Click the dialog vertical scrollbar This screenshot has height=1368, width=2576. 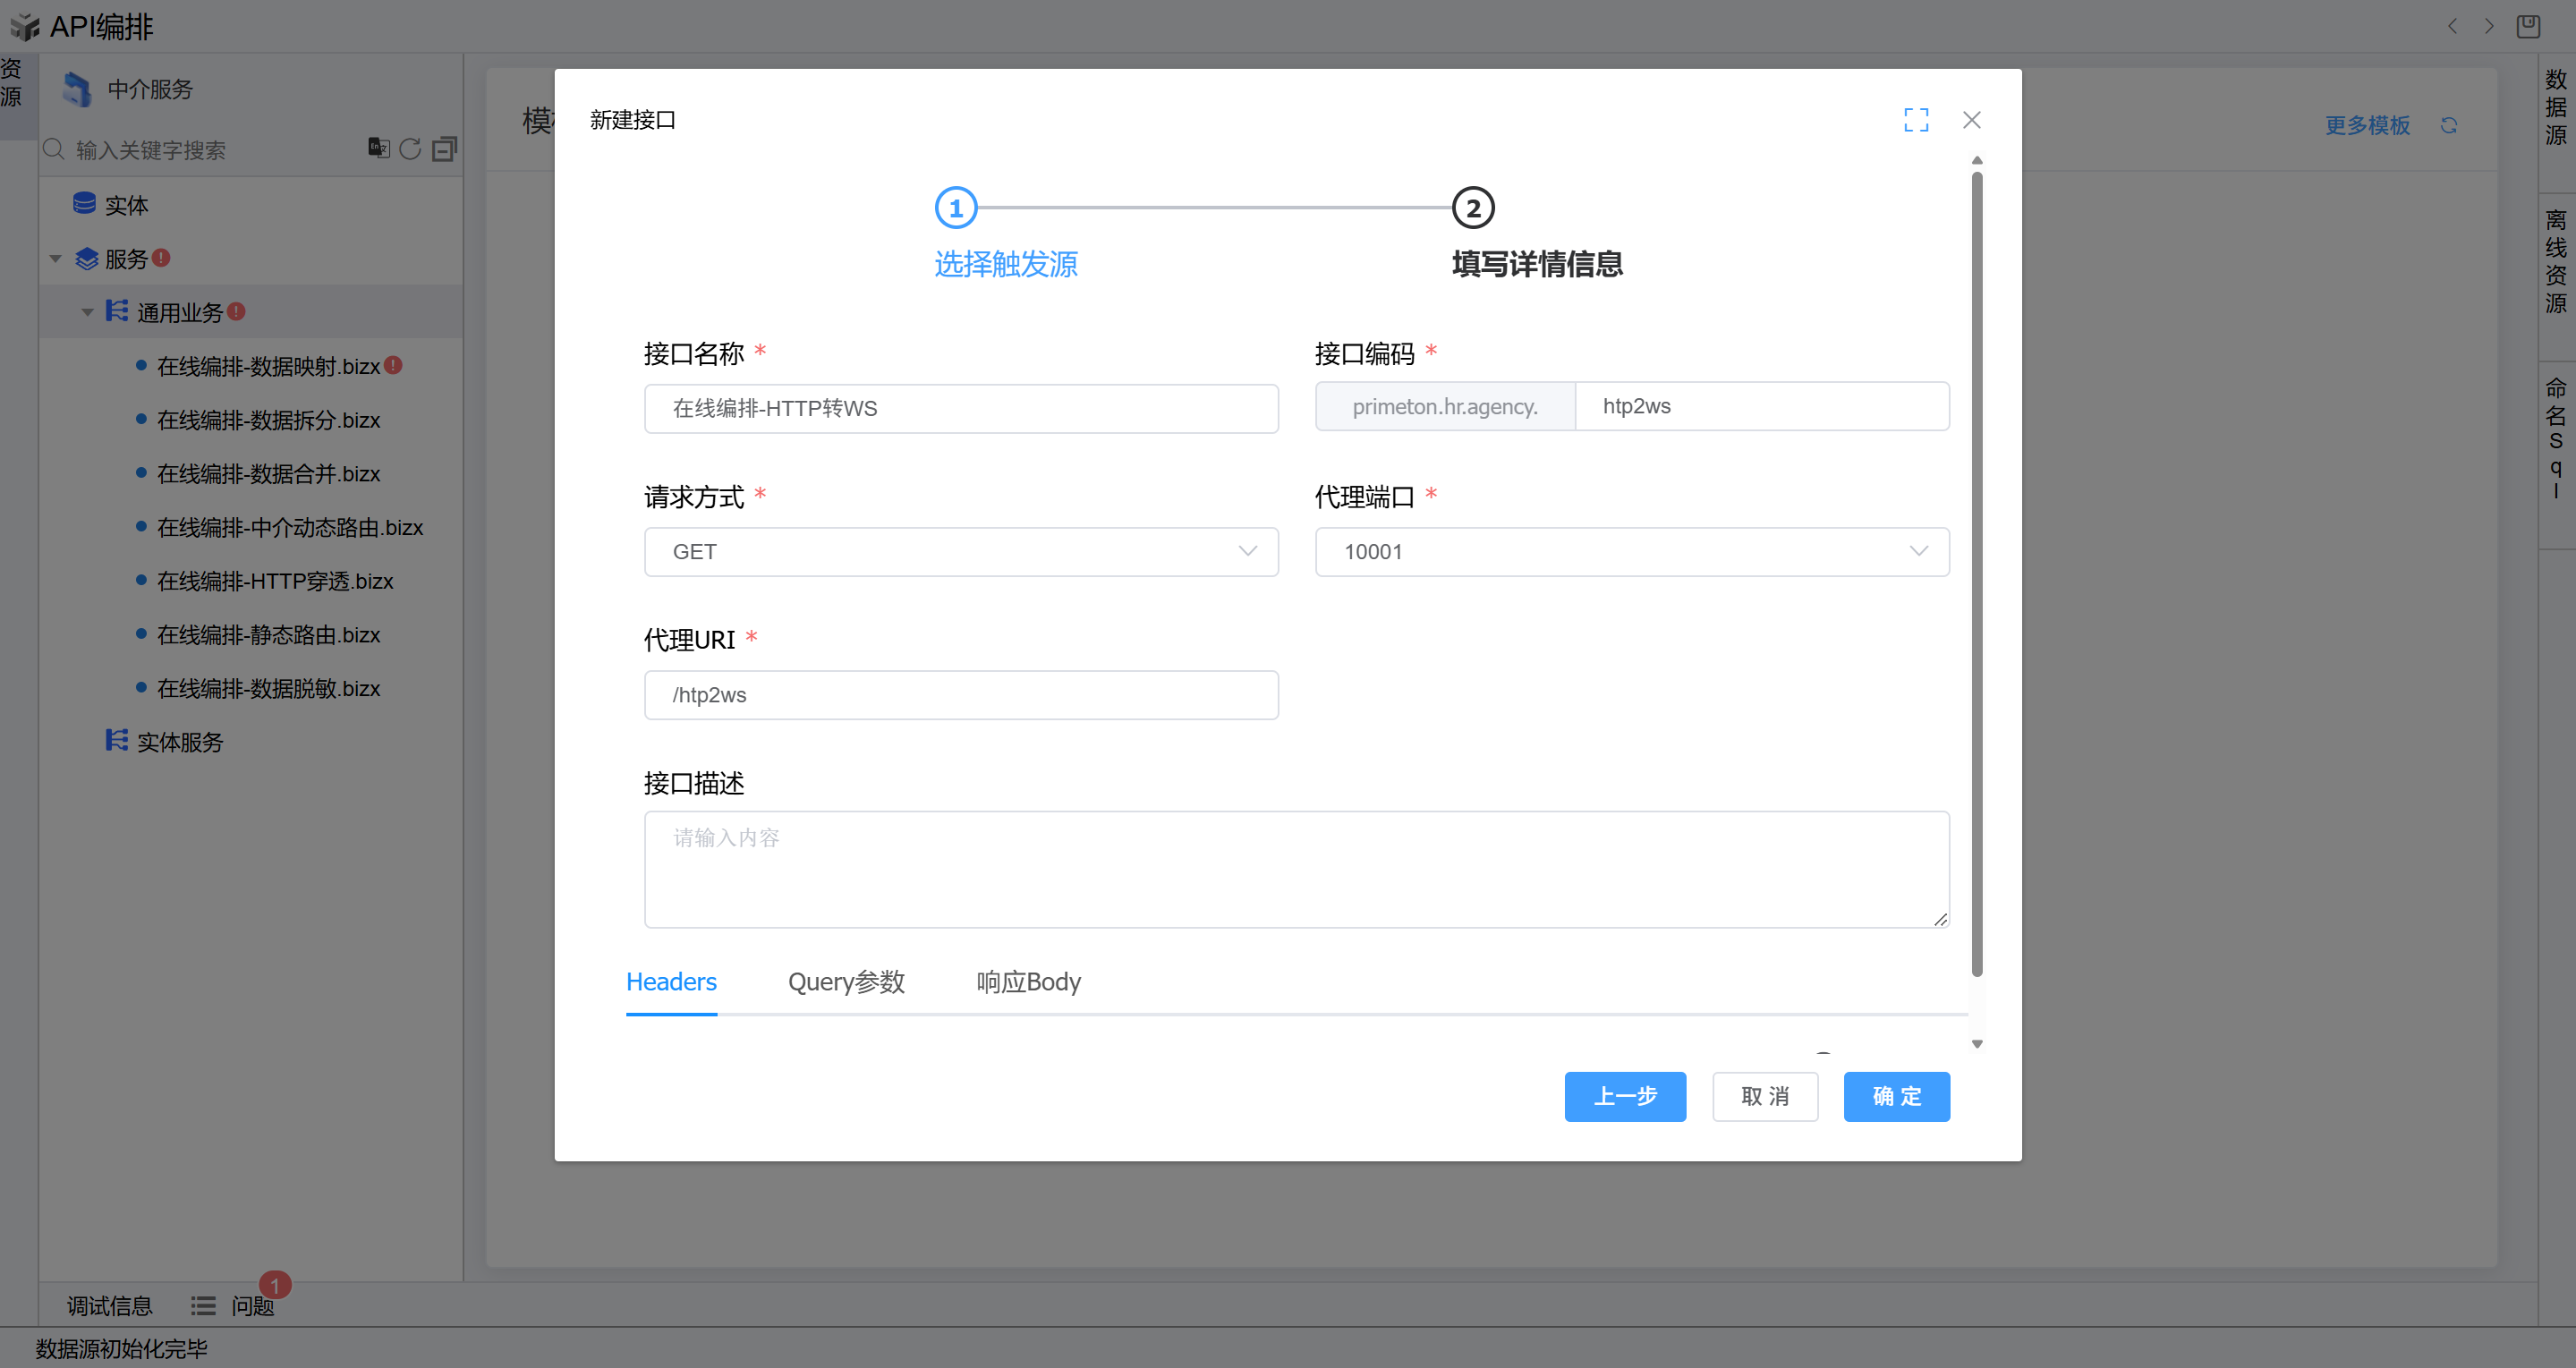[x=1976, y=572]
